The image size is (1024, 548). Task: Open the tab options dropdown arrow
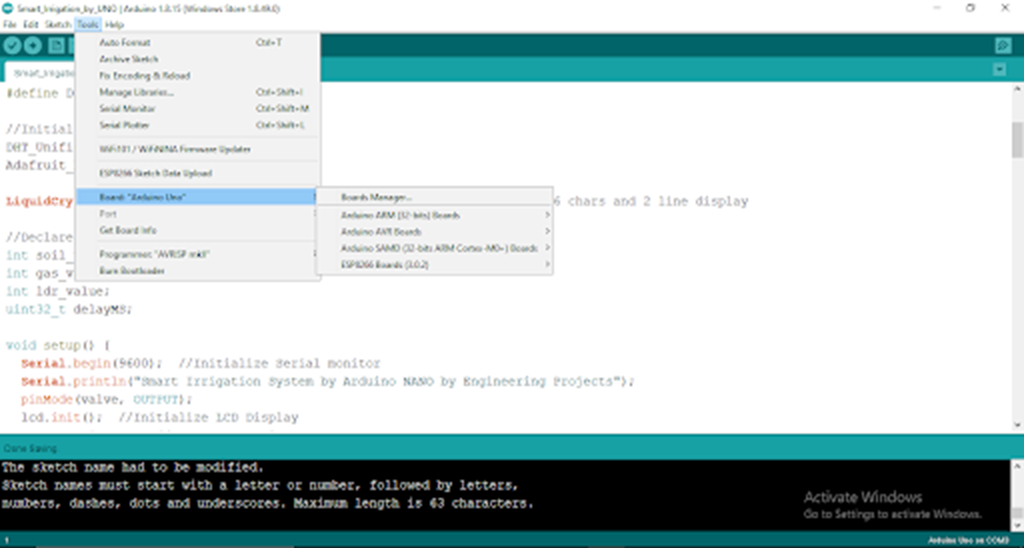[x=999, y=69]
